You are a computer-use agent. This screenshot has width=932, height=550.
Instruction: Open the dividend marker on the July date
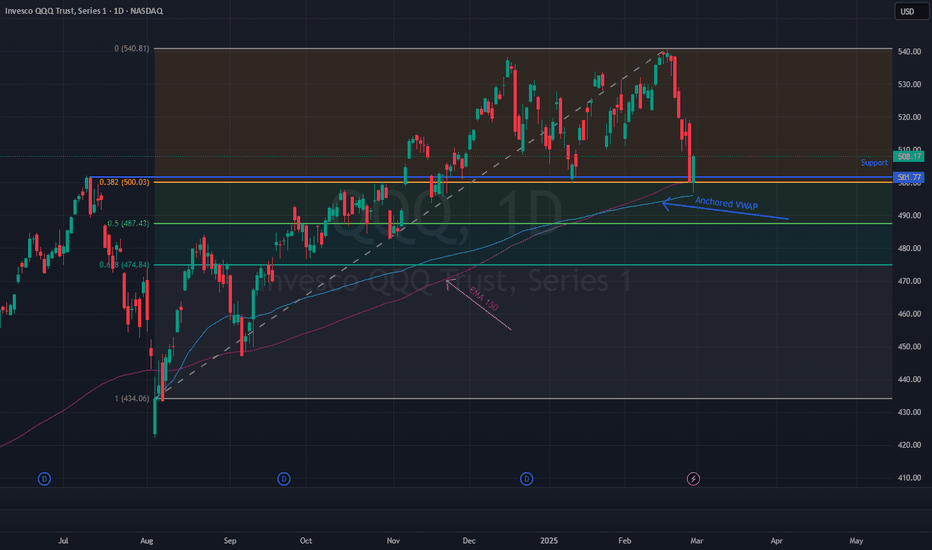click(x=44, y=479)
